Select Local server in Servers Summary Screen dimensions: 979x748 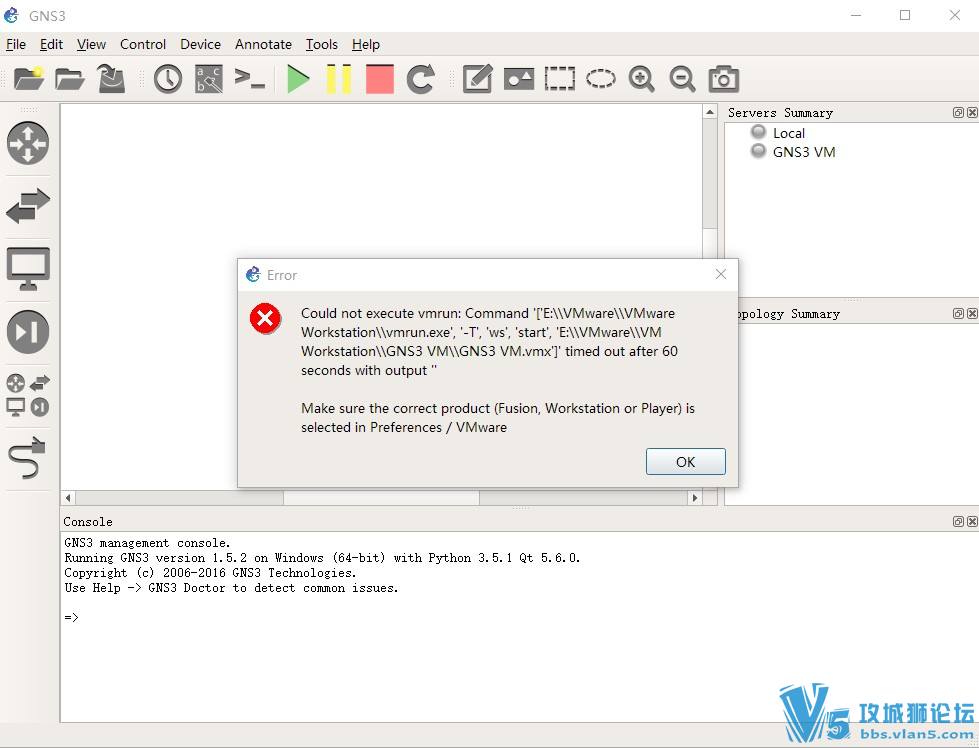(x=788, y=133)
